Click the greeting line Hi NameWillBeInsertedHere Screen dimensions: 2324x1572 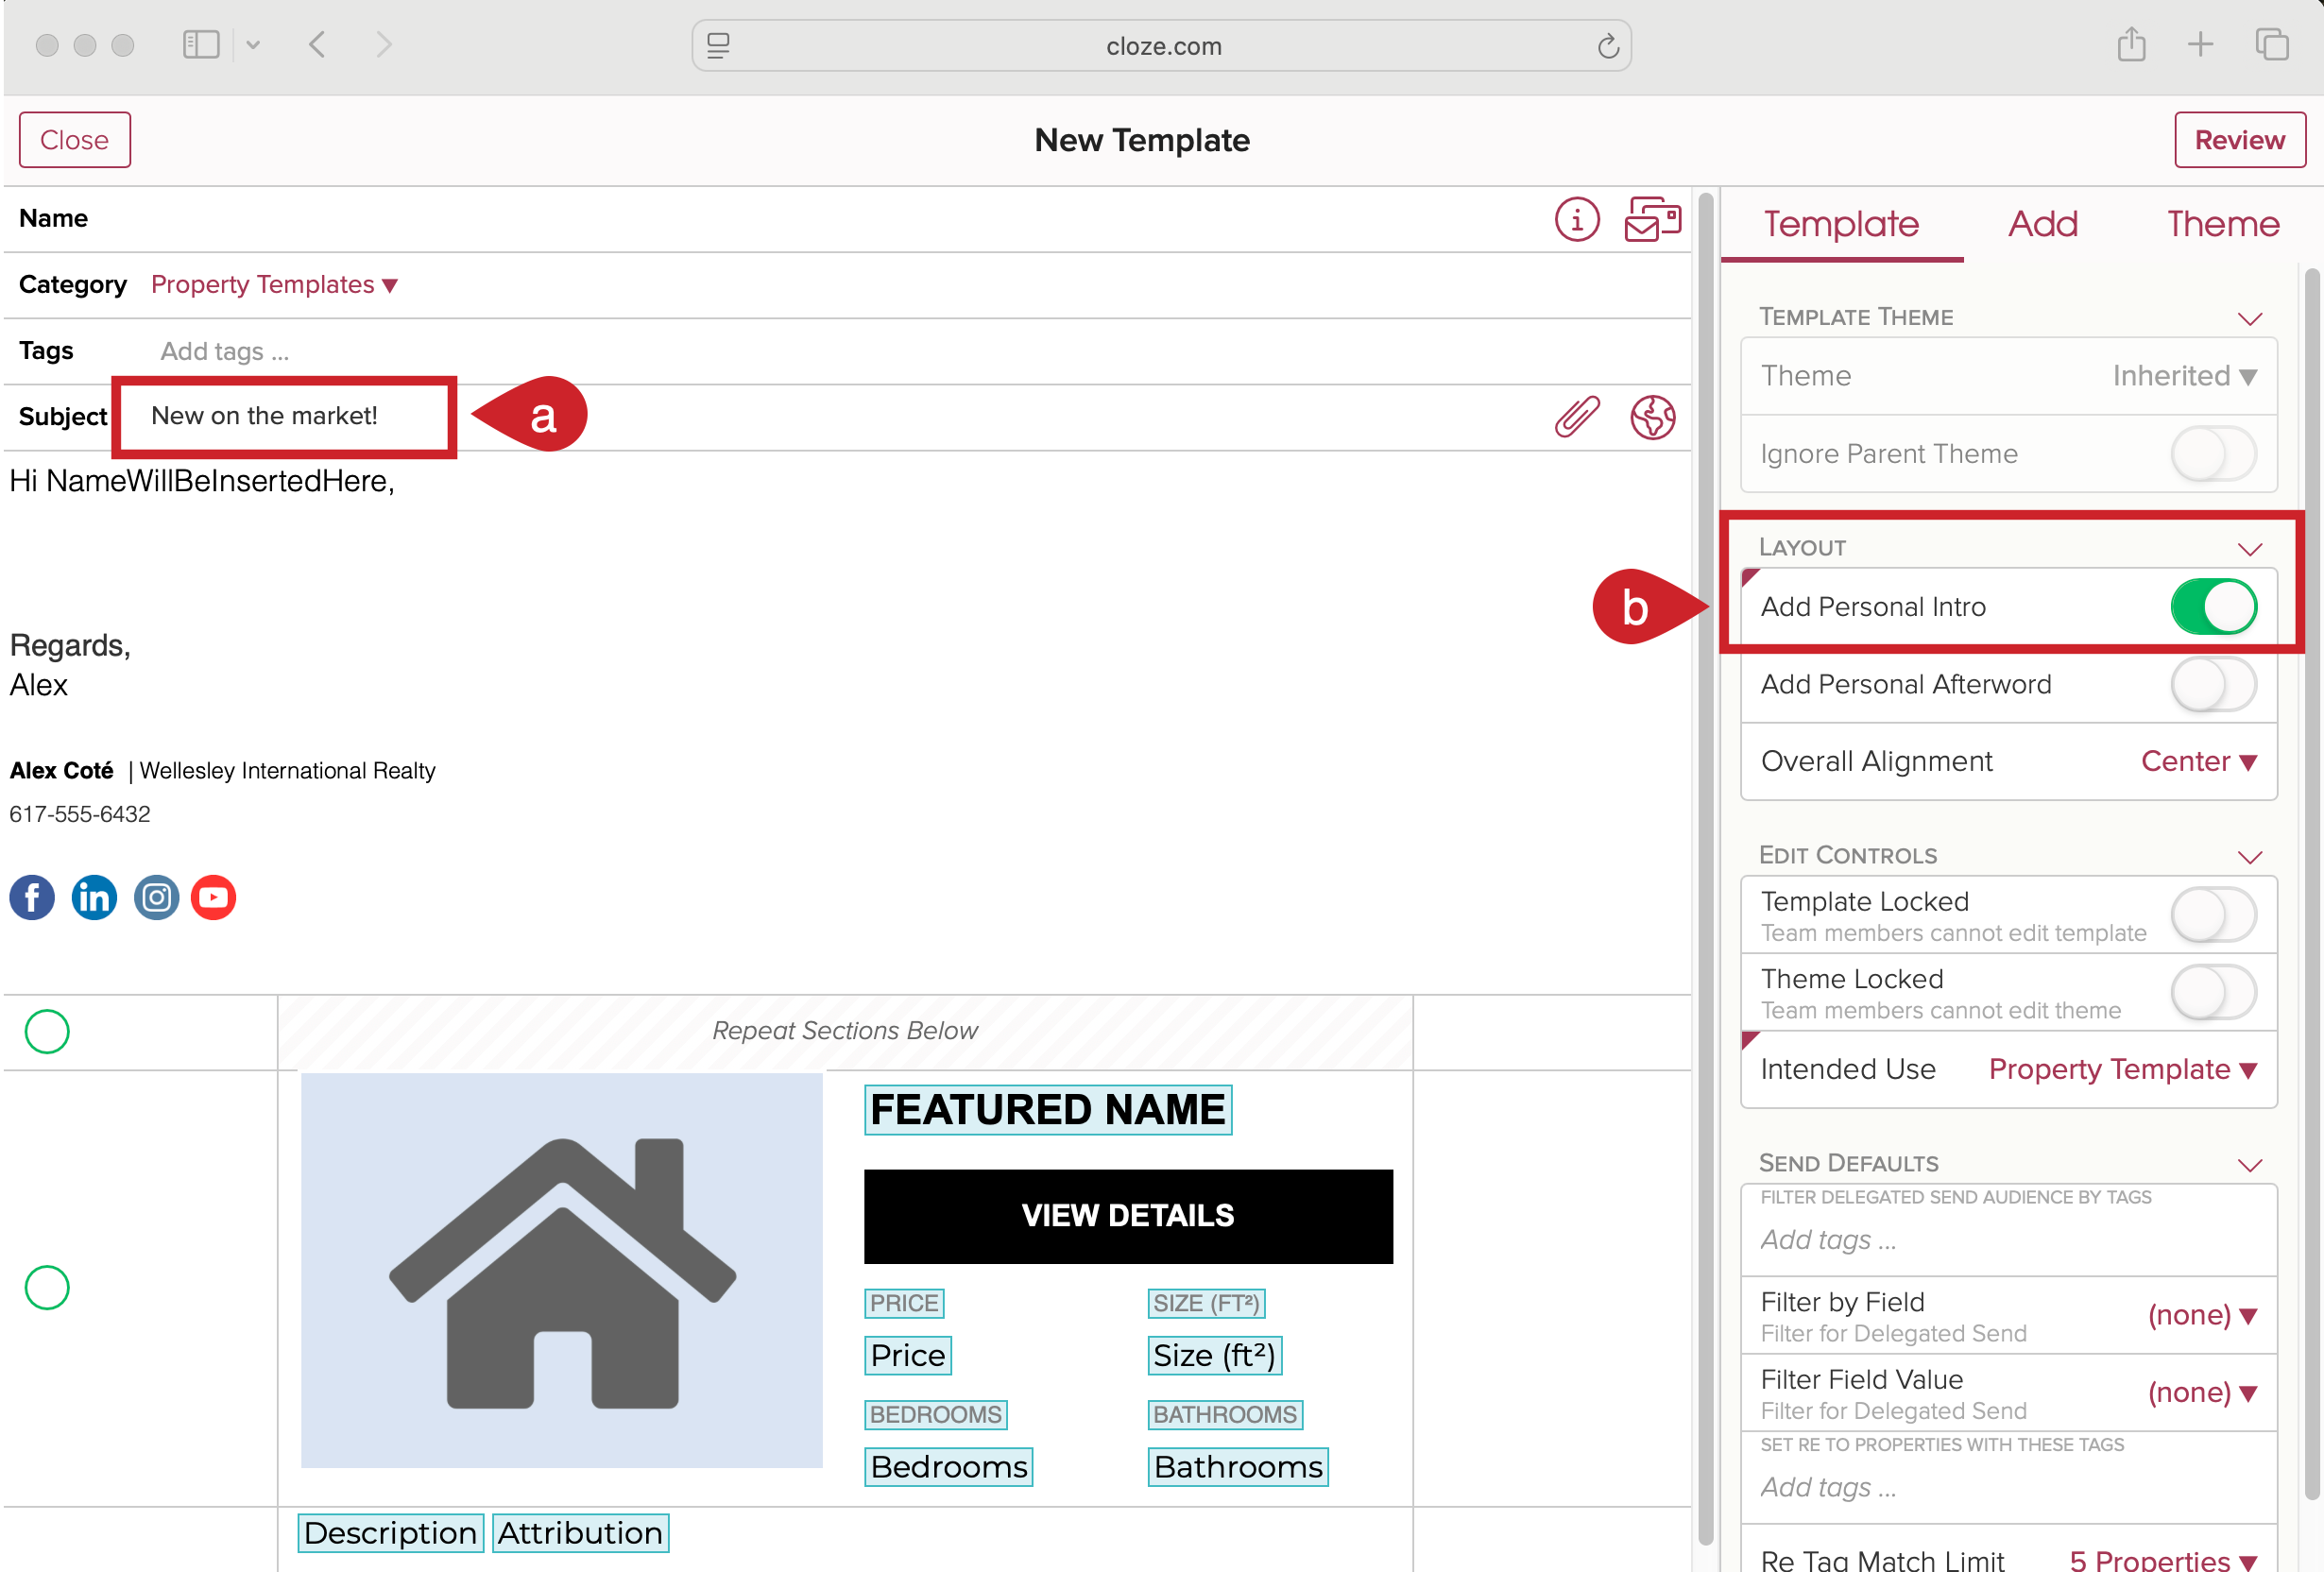pos(202,481)
